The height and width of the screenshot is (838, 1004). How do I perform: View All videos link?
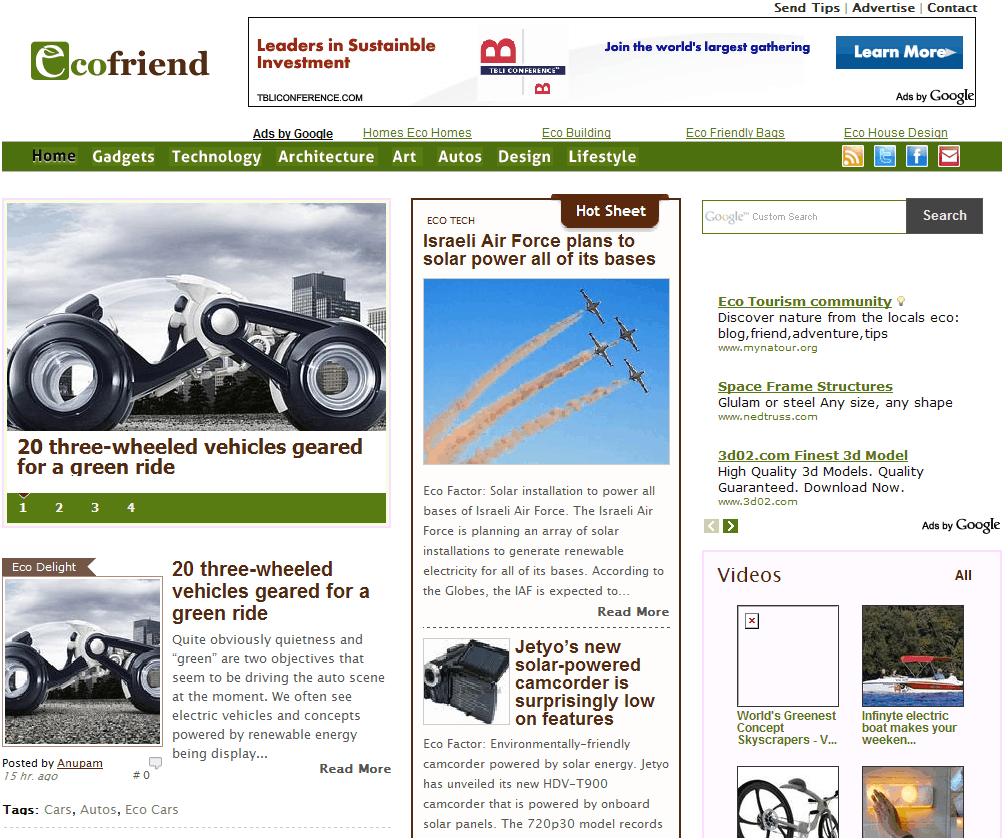[963, 575]
